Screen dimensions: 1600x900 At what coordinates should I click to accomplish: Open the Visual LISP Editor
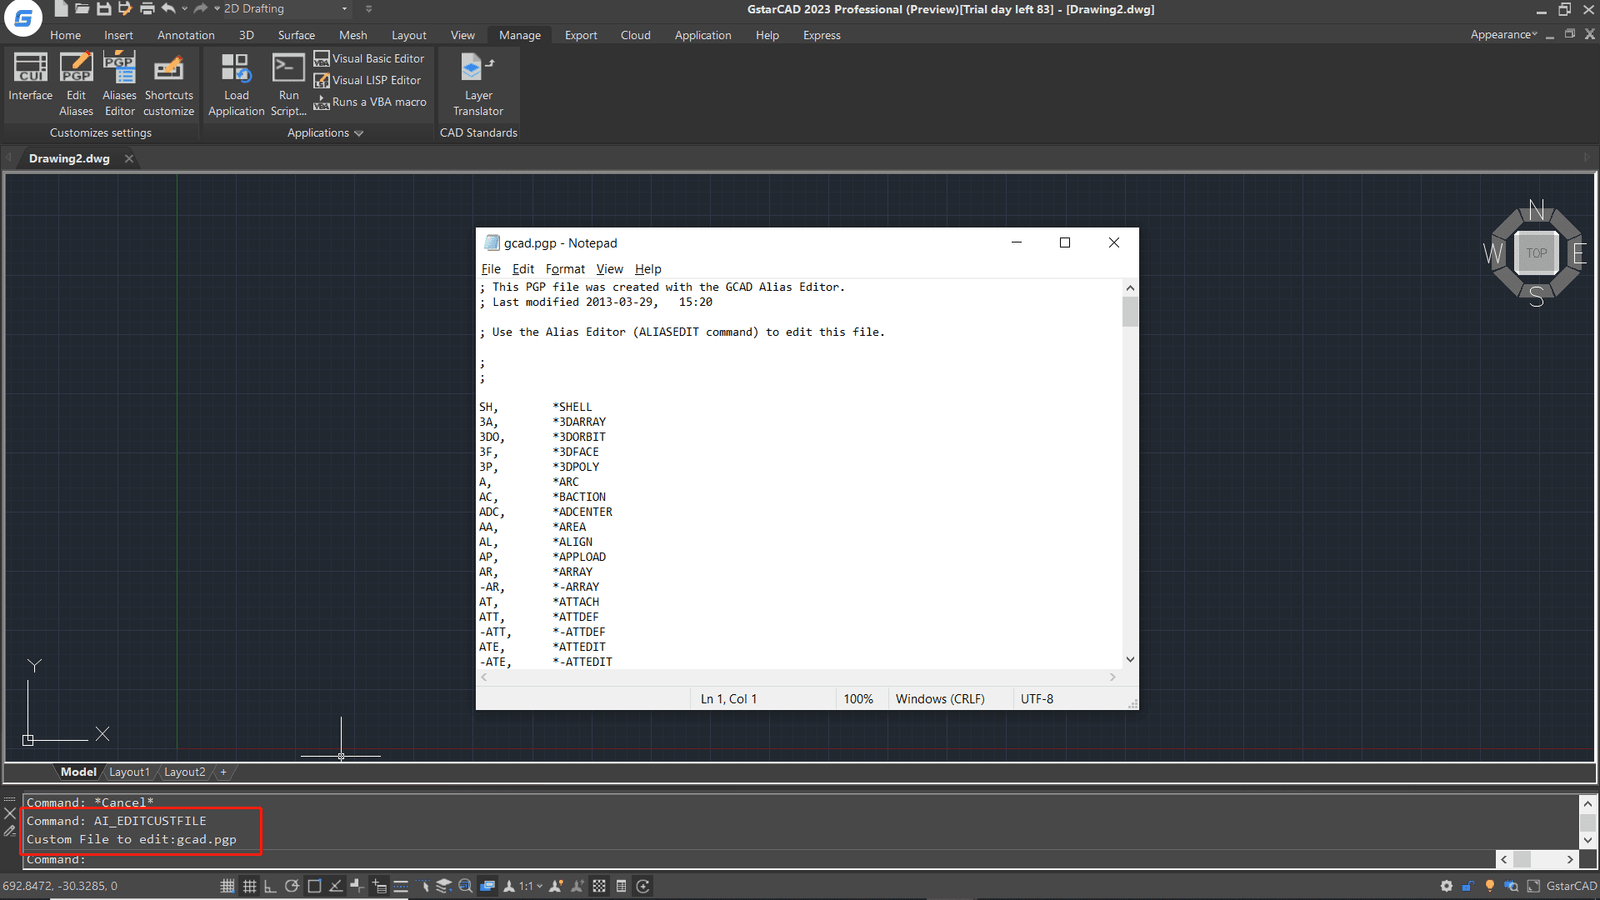[x=368, y=80]
